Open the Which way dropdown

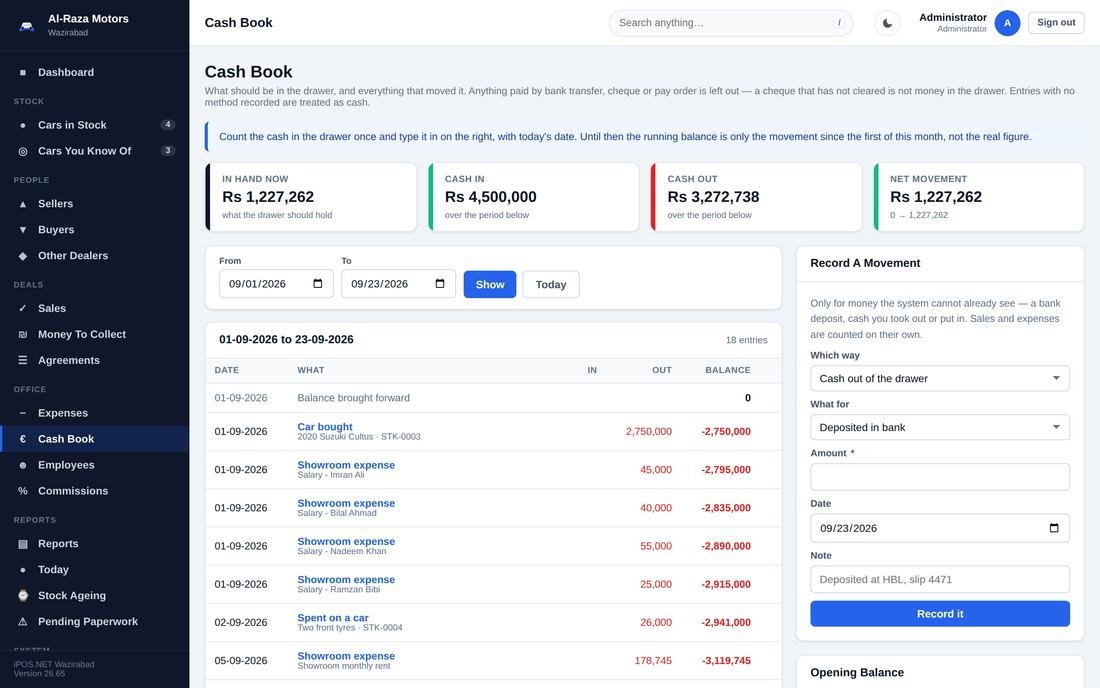[x=939, y=378]
